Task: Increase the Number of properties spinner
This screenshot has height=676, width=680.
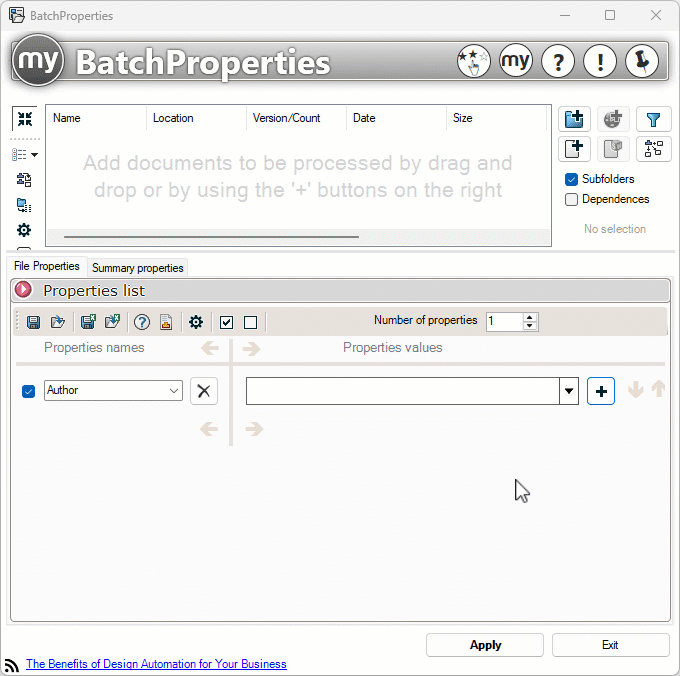Action: pos(530,317)
